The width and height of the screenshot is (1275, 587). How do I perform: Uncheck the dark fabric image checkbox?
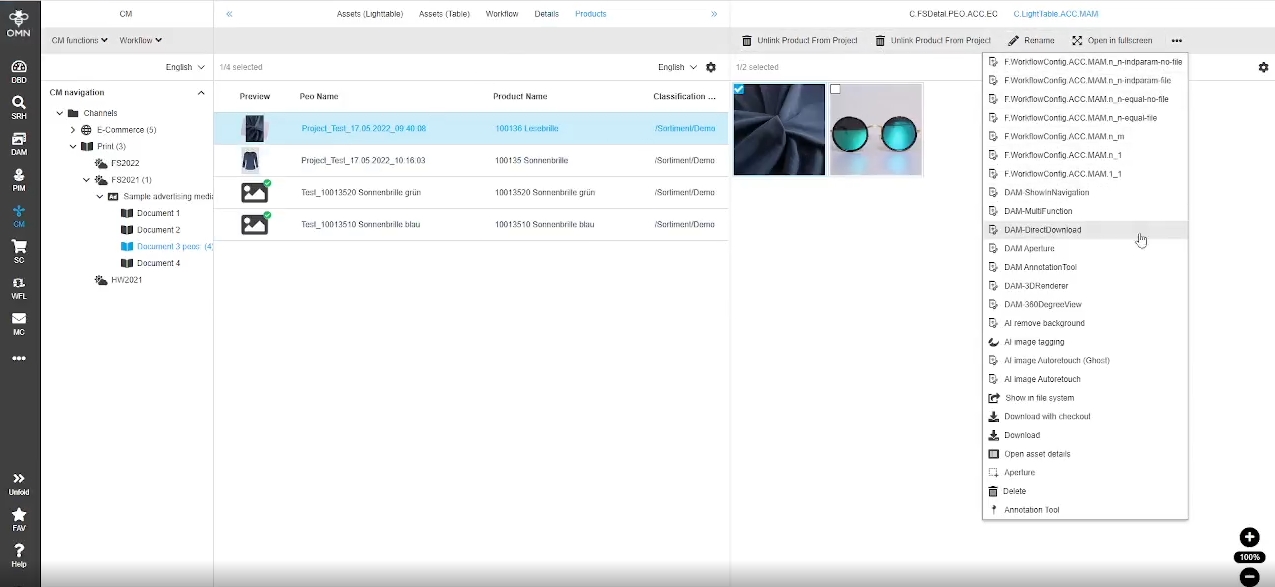pyautogui.click(x=739, y=90)
